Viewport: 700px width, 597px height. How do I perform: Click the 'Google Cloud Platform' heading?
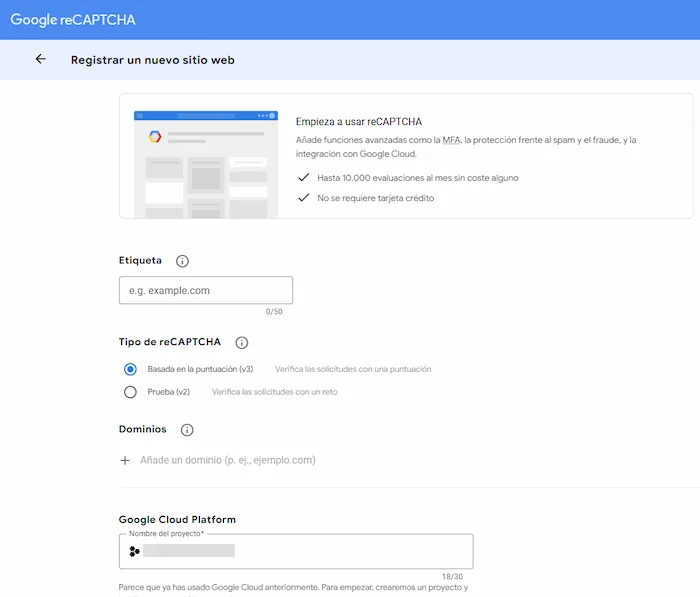[177, 519]
